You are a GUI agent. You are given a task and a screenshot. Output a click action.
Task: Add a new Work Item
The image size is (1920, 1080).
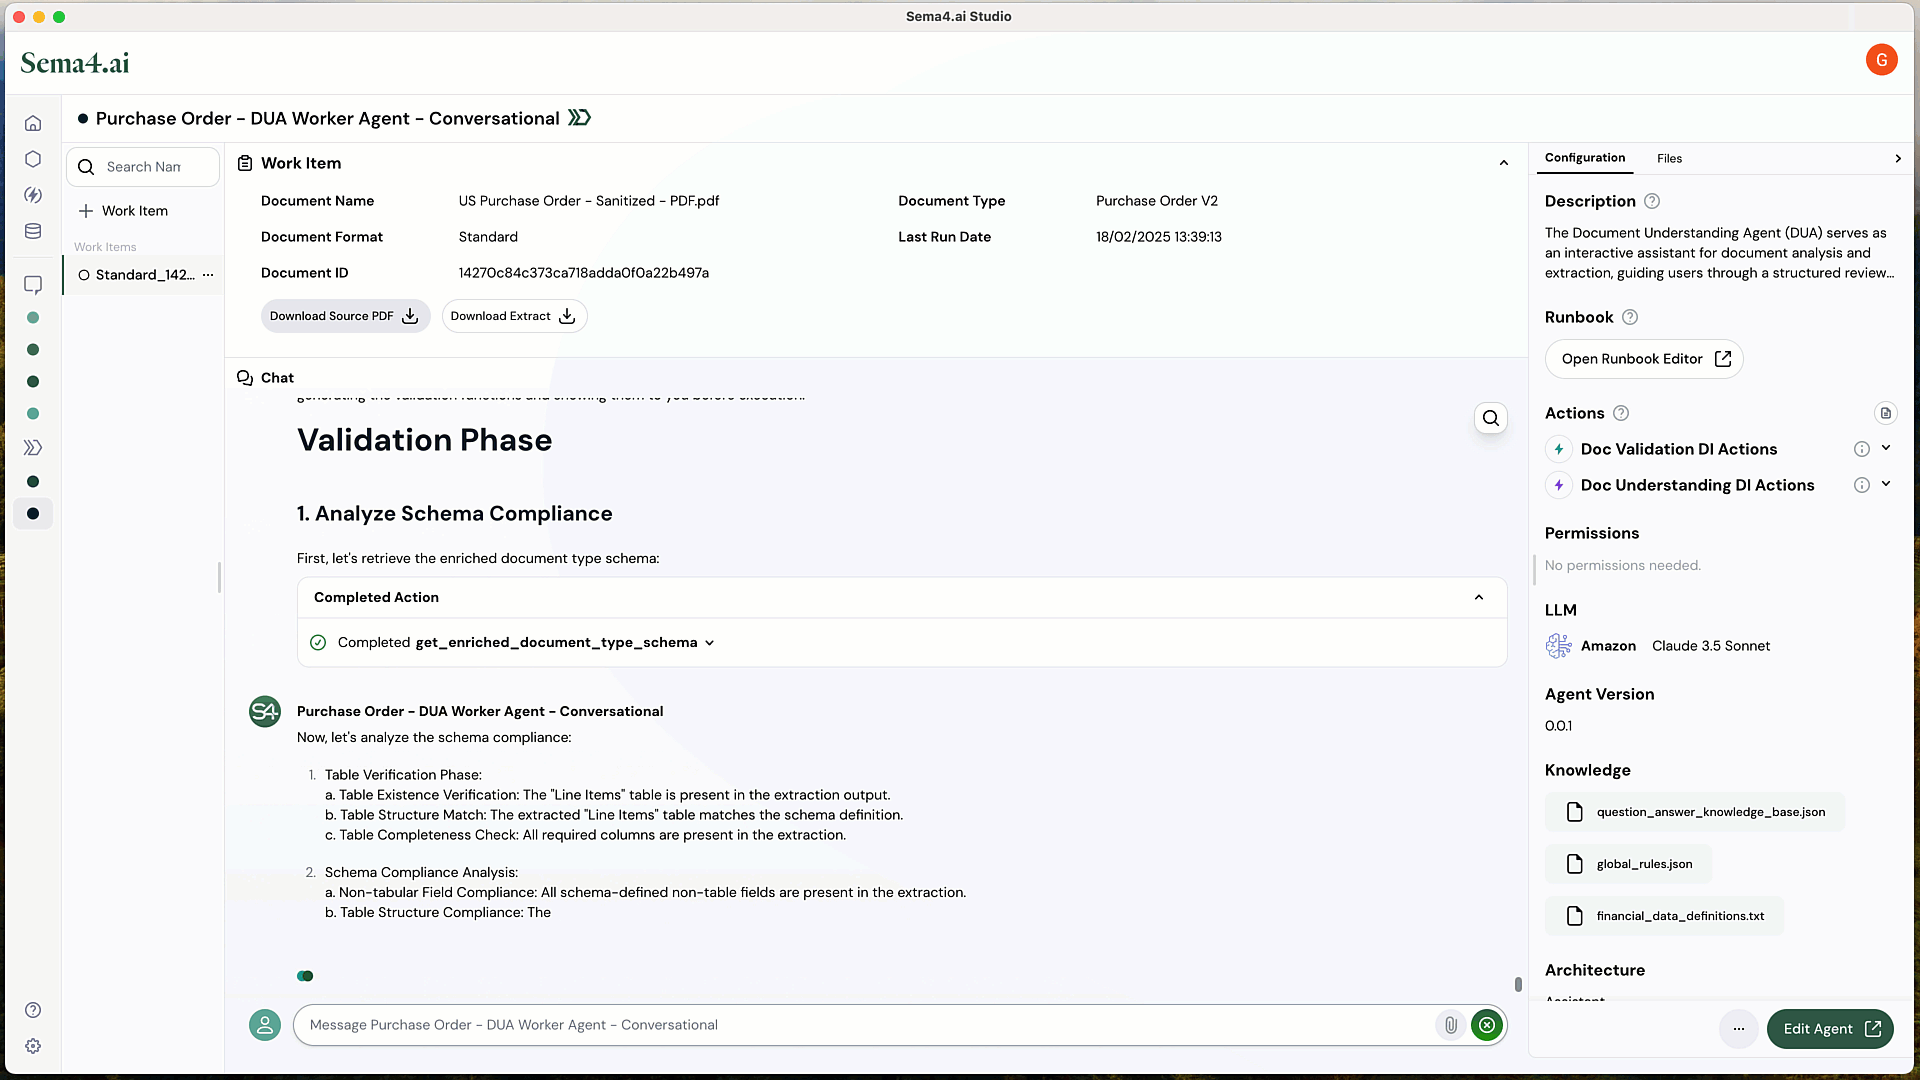(123, 211)
